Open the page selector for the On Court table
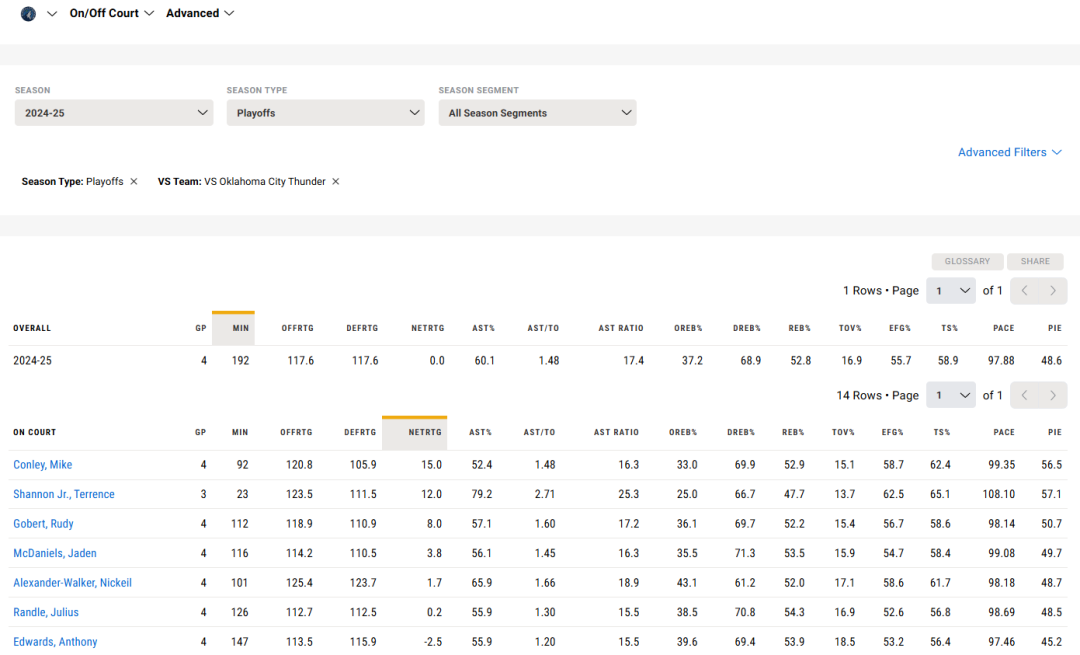 pyautogui.click(x=951, y=395)
